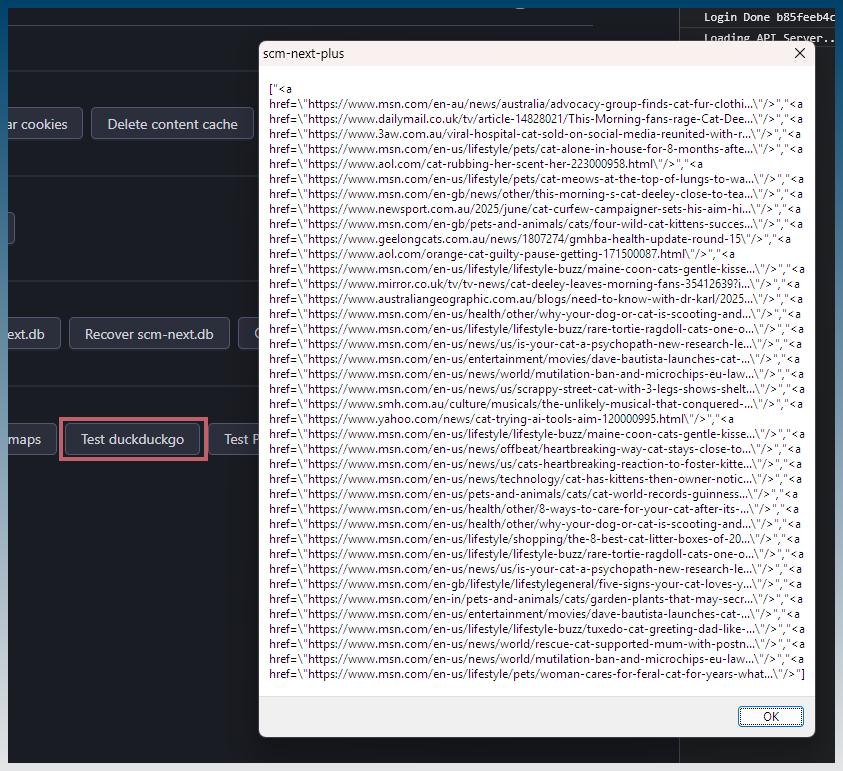
Task: Click the Test duckduckgo button
Action: (x=132, y=439)
